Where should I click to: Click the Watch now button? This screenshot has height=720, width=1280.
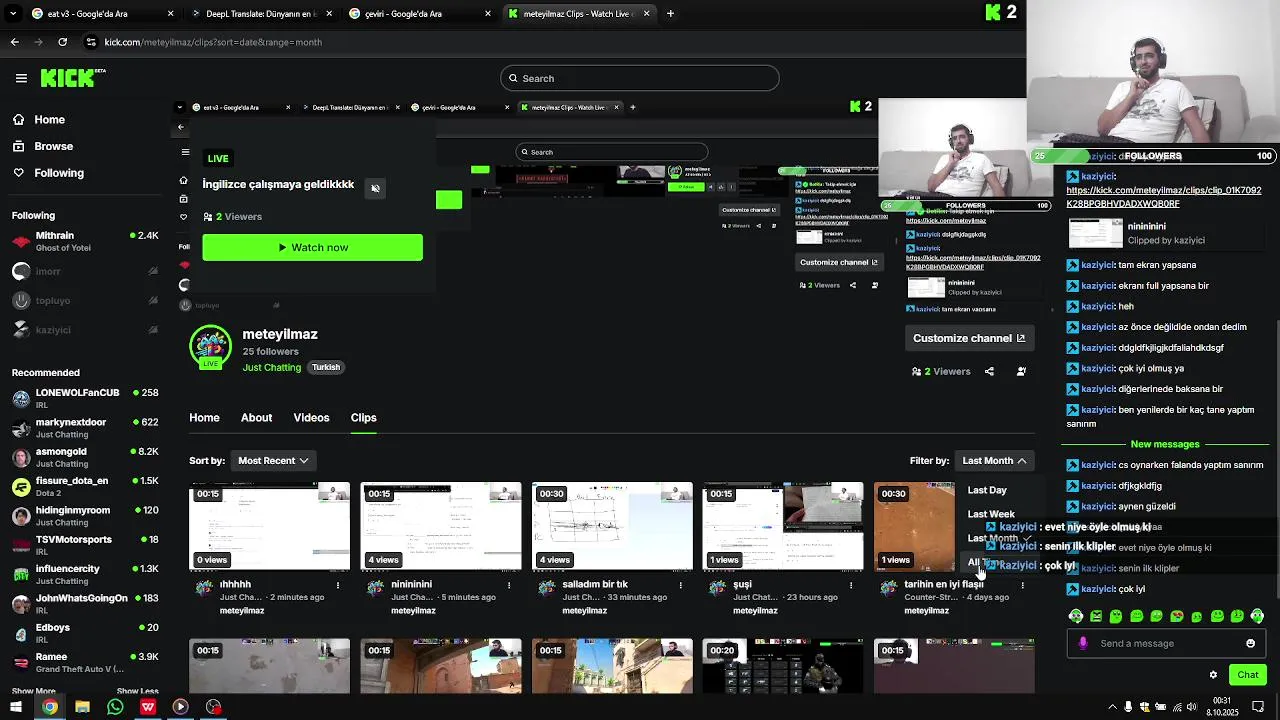[312, 247]
